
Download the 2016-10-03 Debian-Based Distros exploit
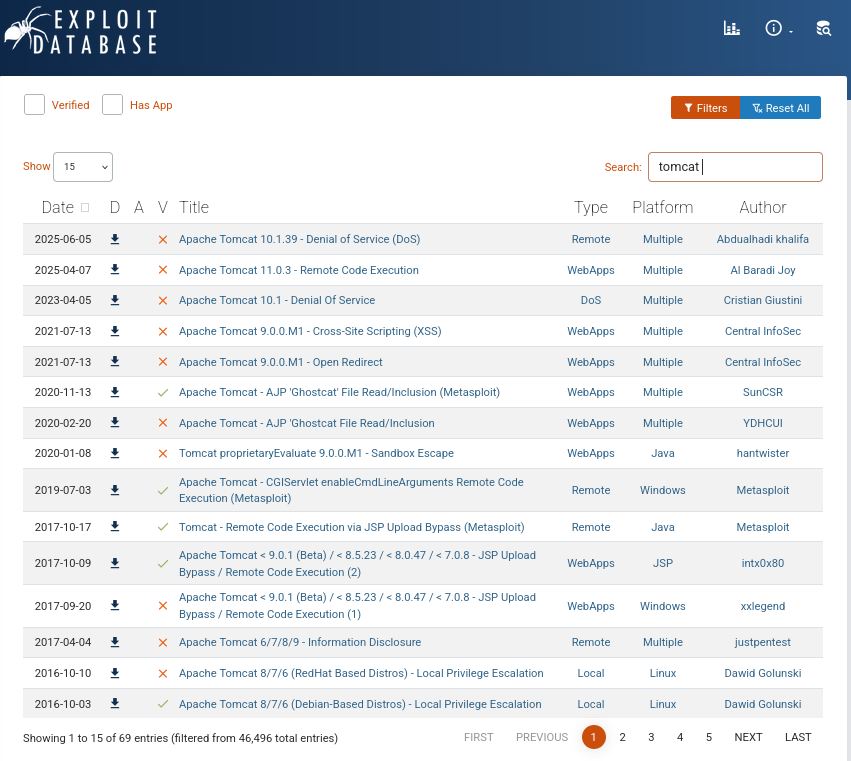click(115, 703)
